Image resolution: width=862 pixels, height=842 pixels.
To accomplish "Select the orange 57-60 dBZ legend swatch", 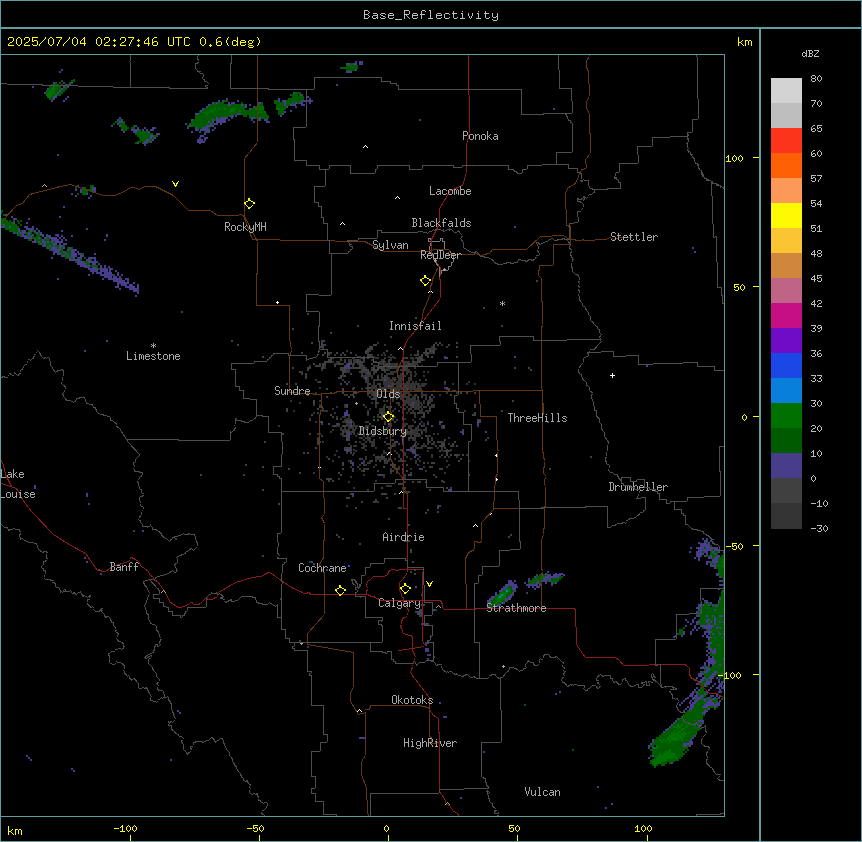I will (x=786, y=165).
